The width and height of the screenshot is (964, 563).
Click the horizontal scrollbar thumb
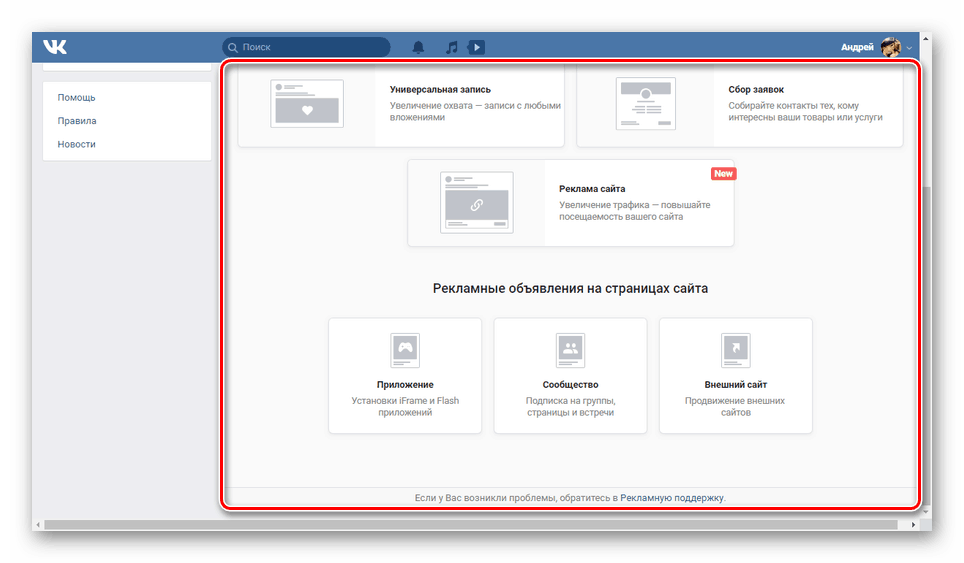(471, 525)
